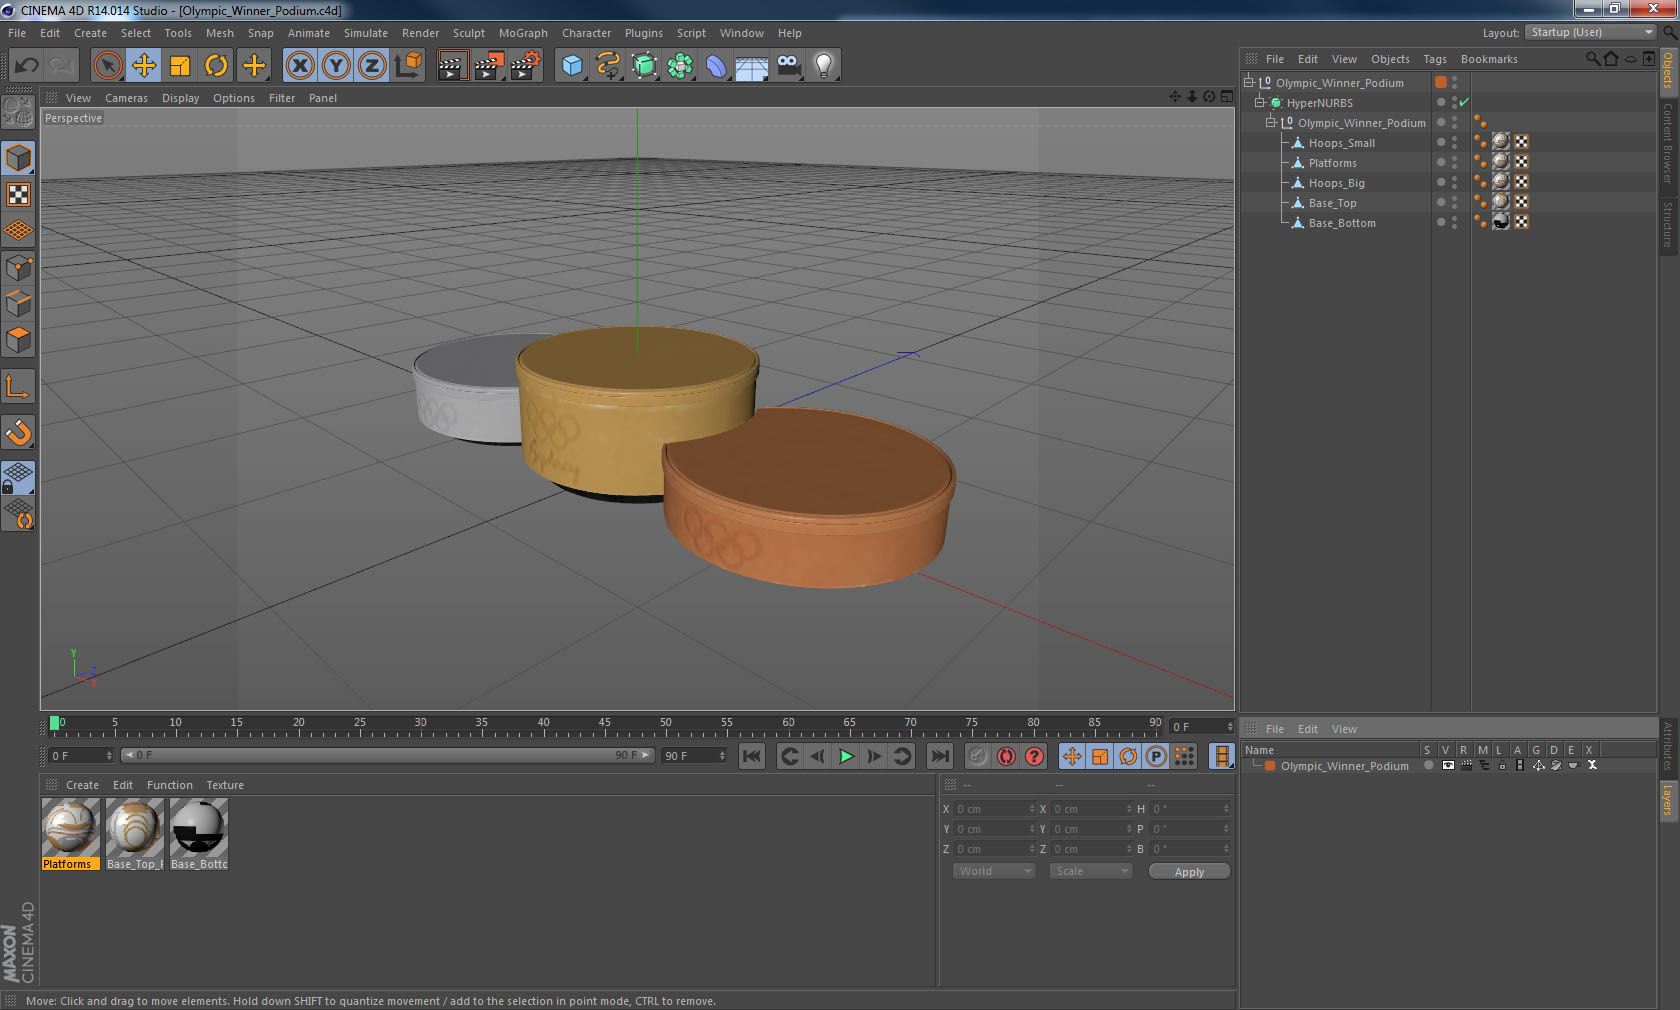Image resolution: width=1680 pixels, height=1010 pixels.
Task: Activate the Move tool
Action: point(144,66)
